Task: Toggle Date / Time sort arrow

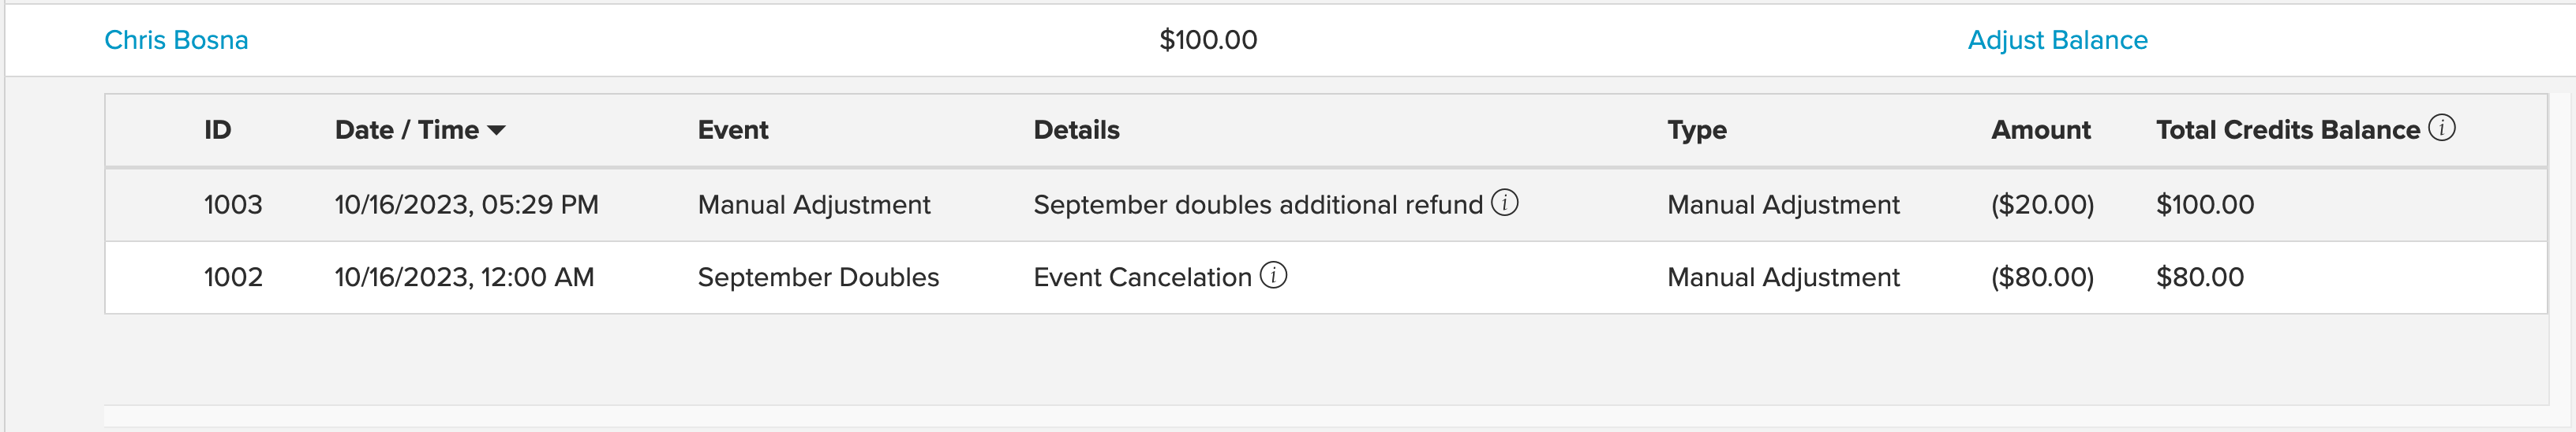Action: 496,131
